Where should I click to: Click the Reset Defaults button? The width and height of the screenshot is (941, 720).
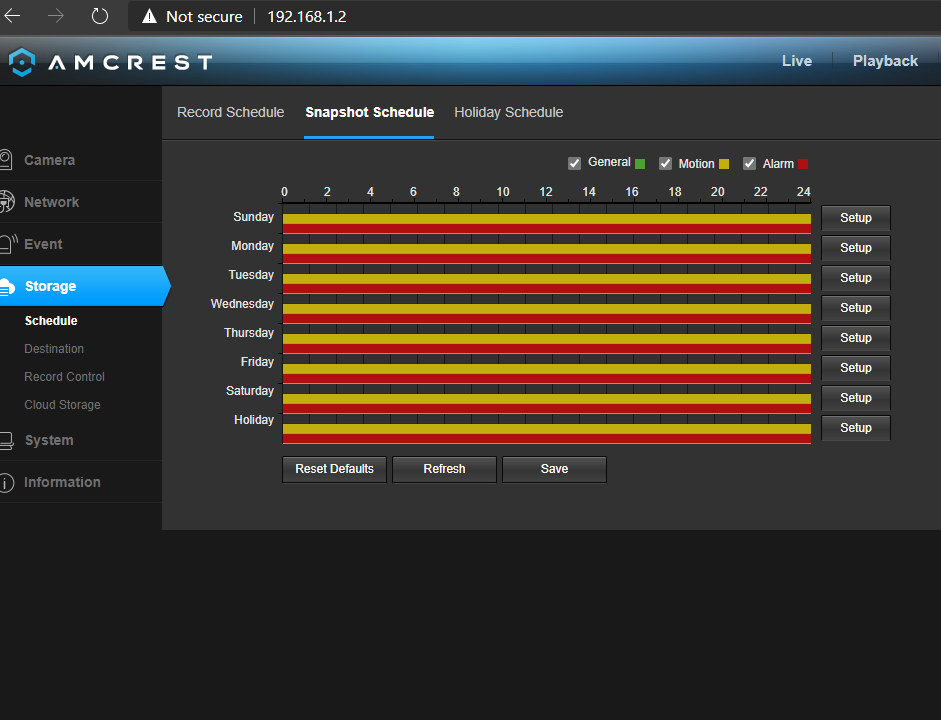click(x=334, y=469)
